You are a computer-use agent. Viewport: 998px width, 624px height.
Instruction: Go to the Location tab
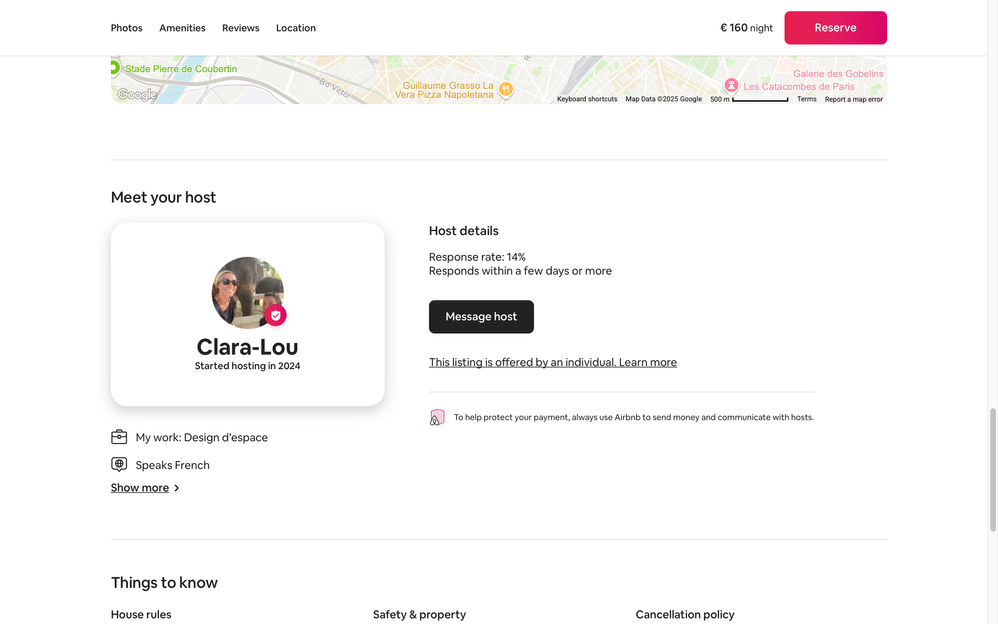click(x=296, y=28)
